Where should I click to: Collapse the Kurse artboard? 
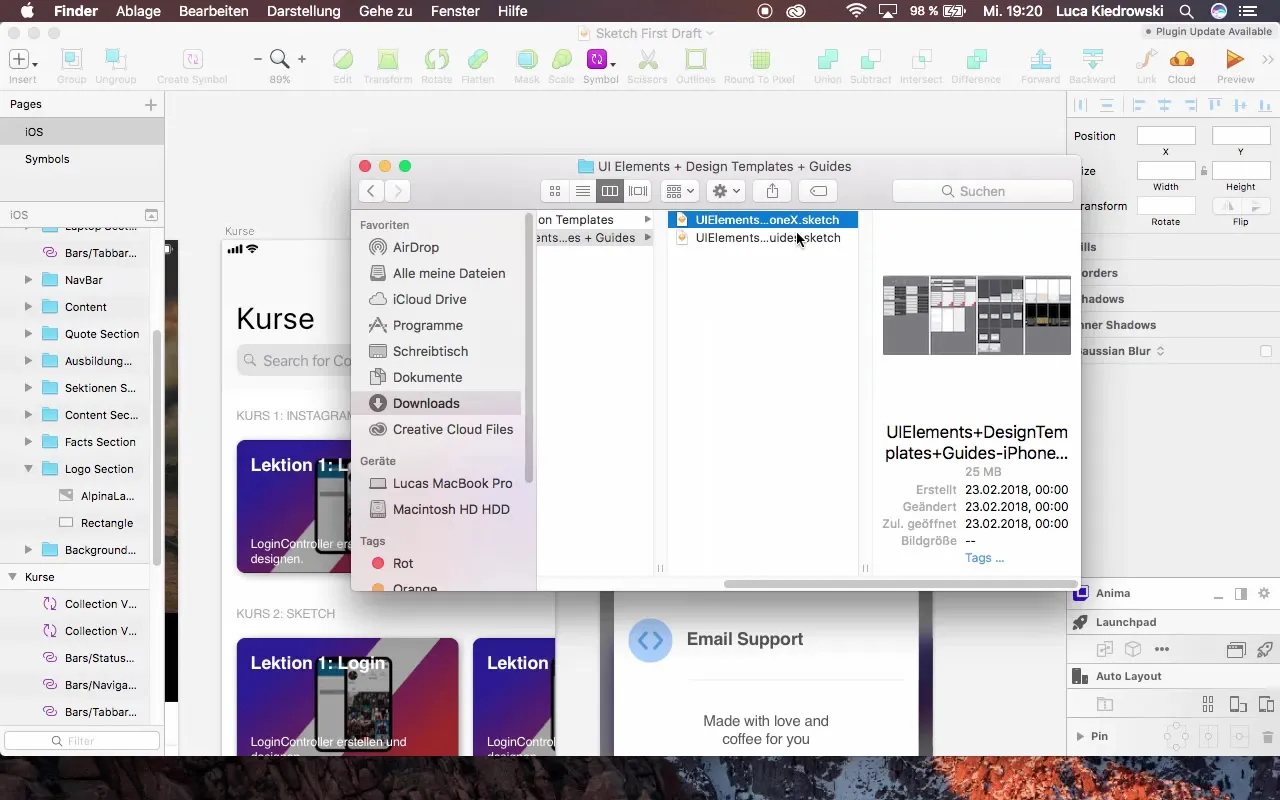pyautogui.click(x=13, y=577)
